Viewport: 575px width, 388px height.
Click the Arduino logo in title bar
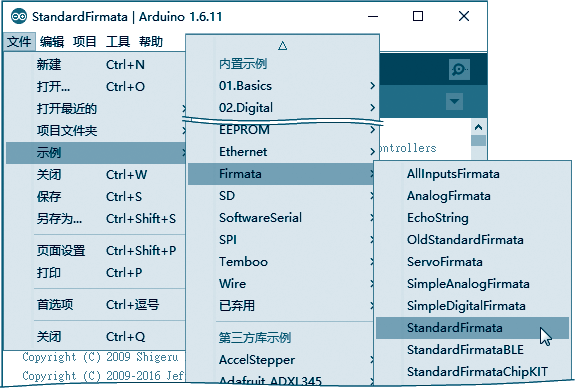click(19, 17)
